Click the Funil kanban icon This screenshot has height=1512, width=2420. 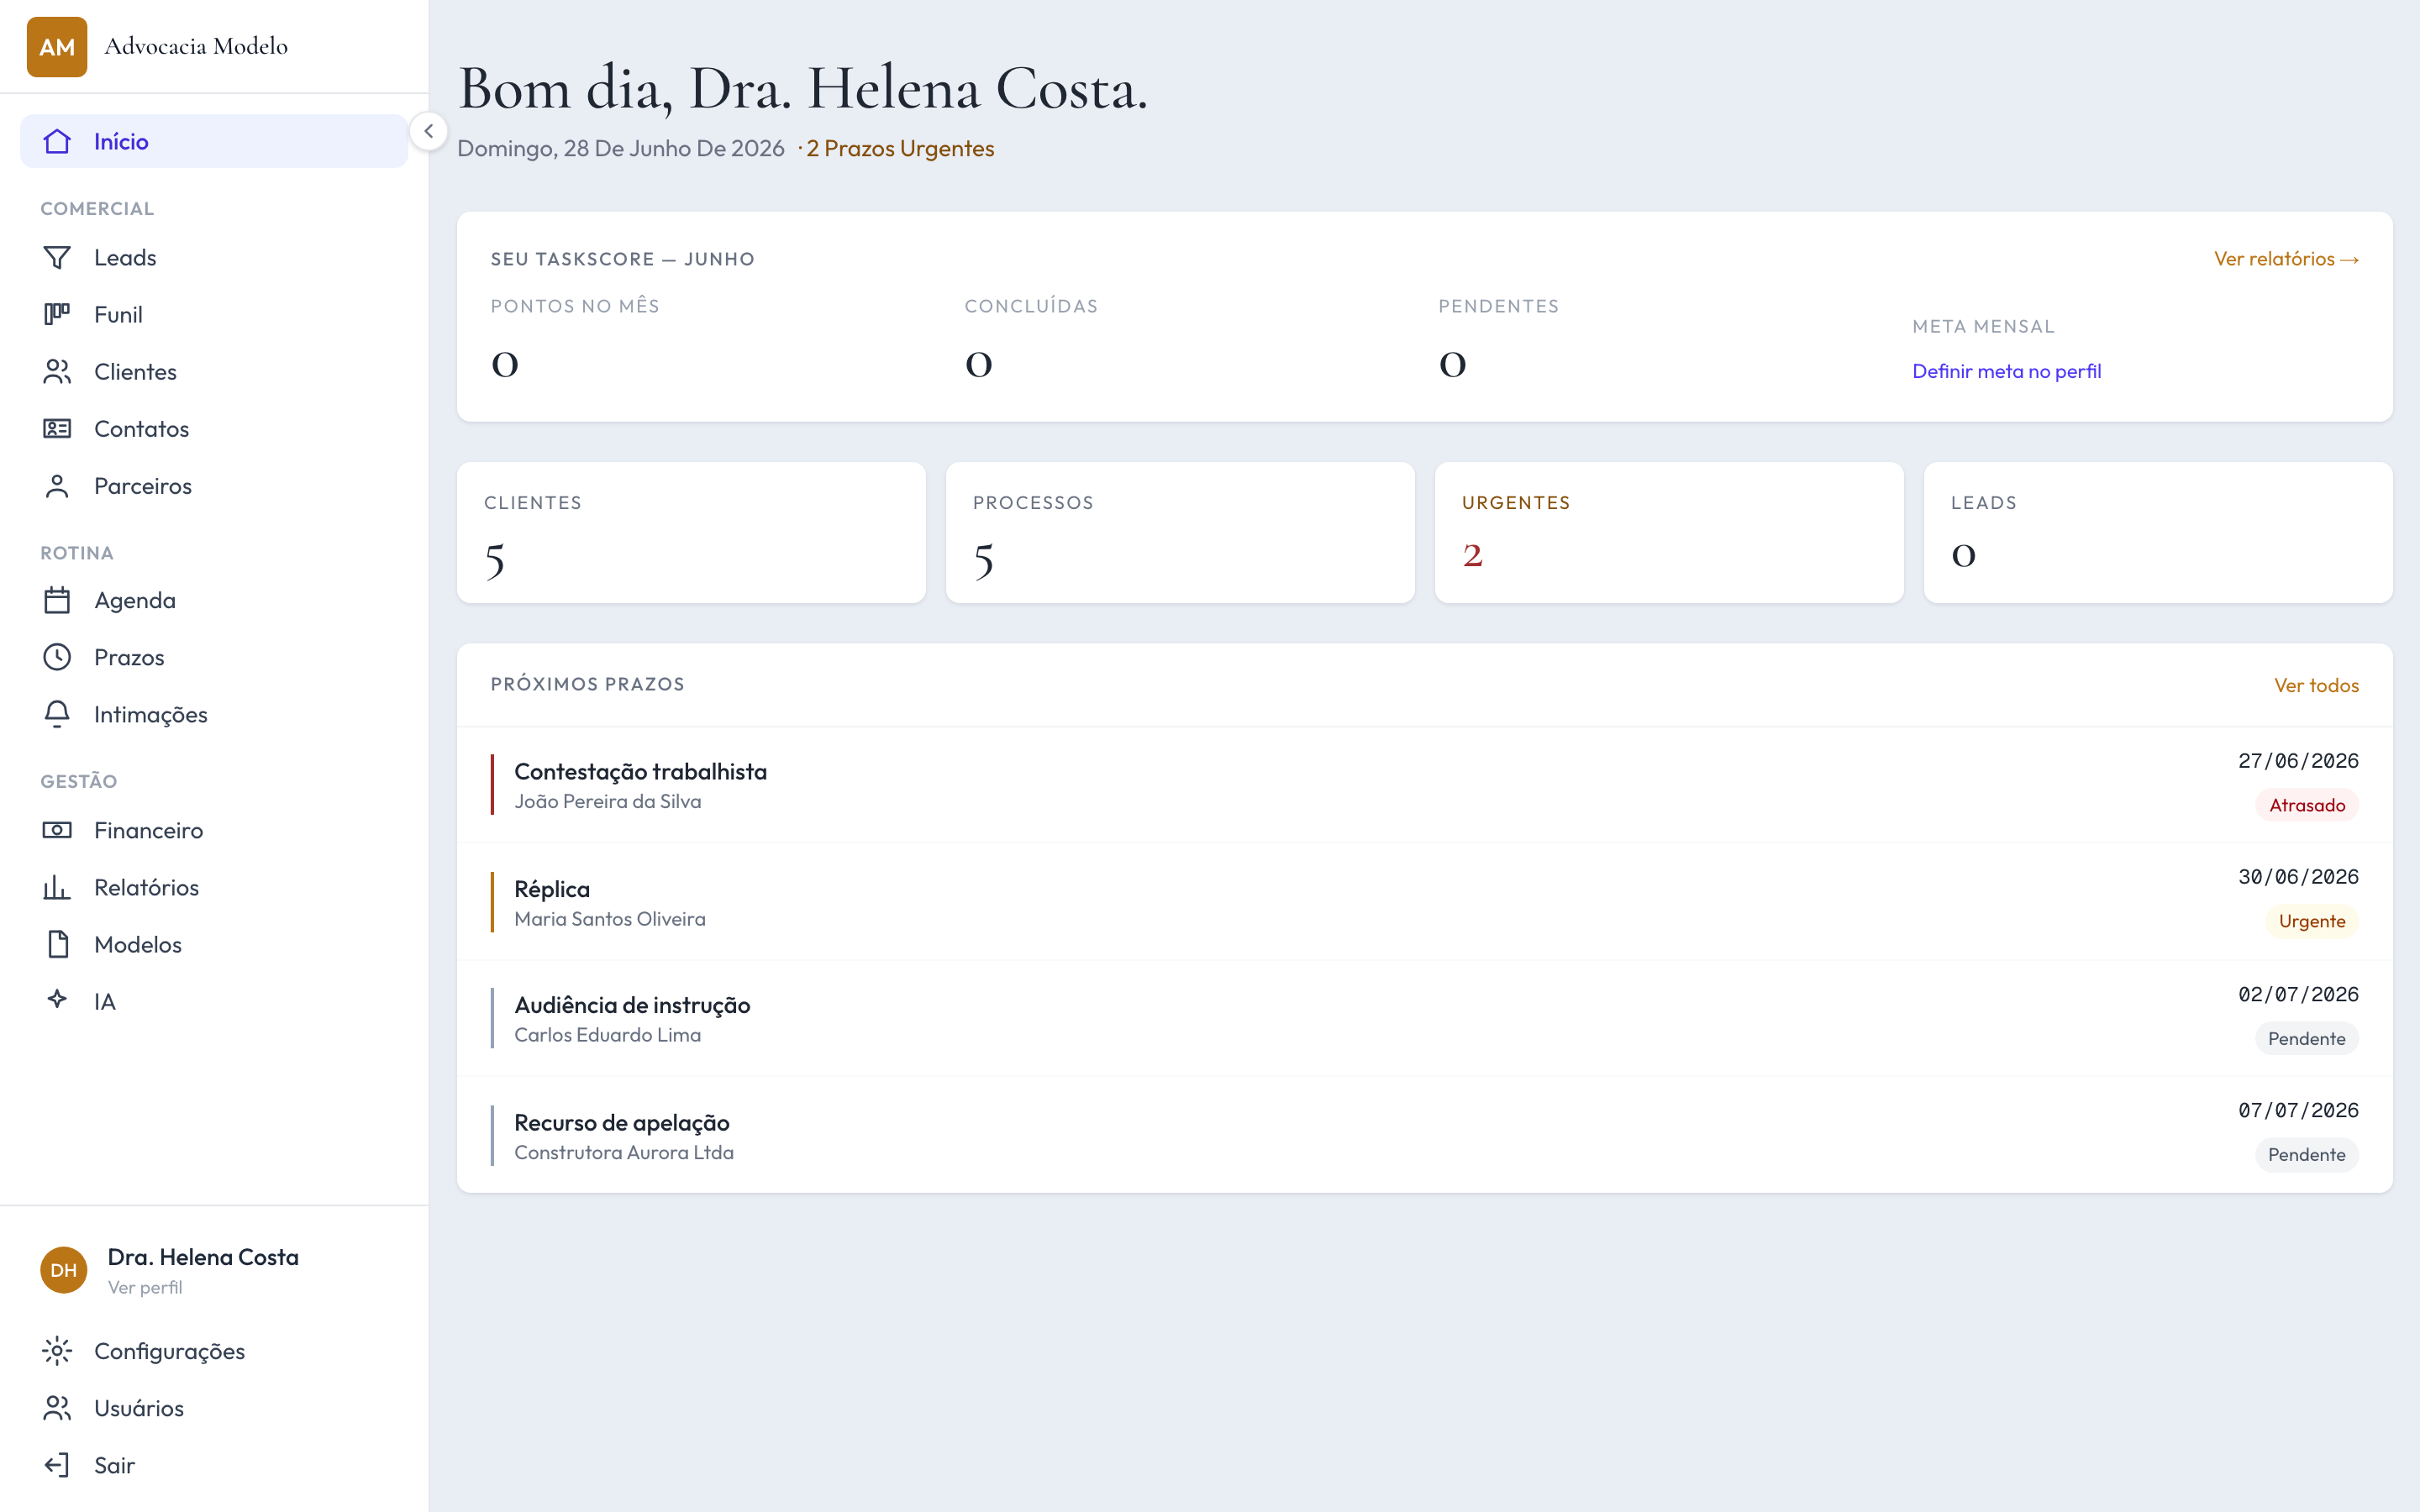[57, 315]
